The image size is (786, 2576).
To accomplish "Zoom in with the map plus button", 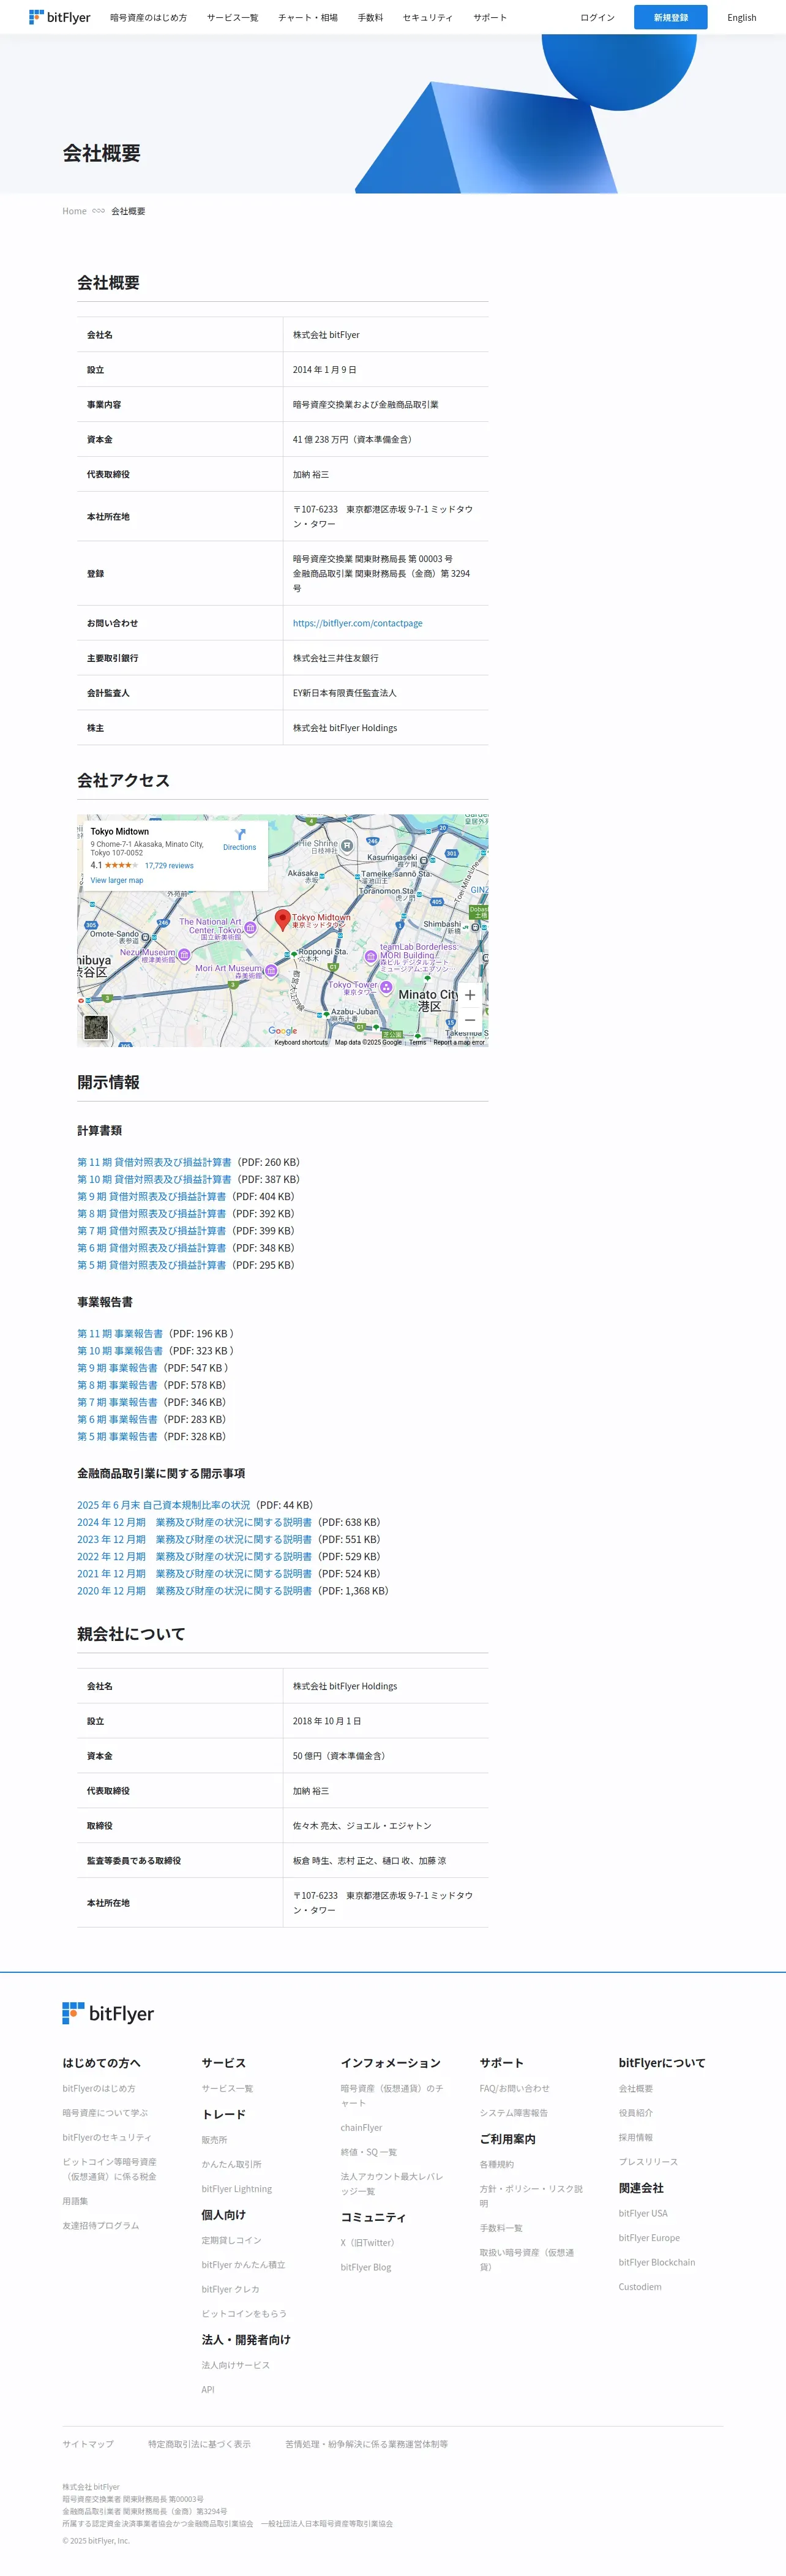I will click(x=470, y=995).
